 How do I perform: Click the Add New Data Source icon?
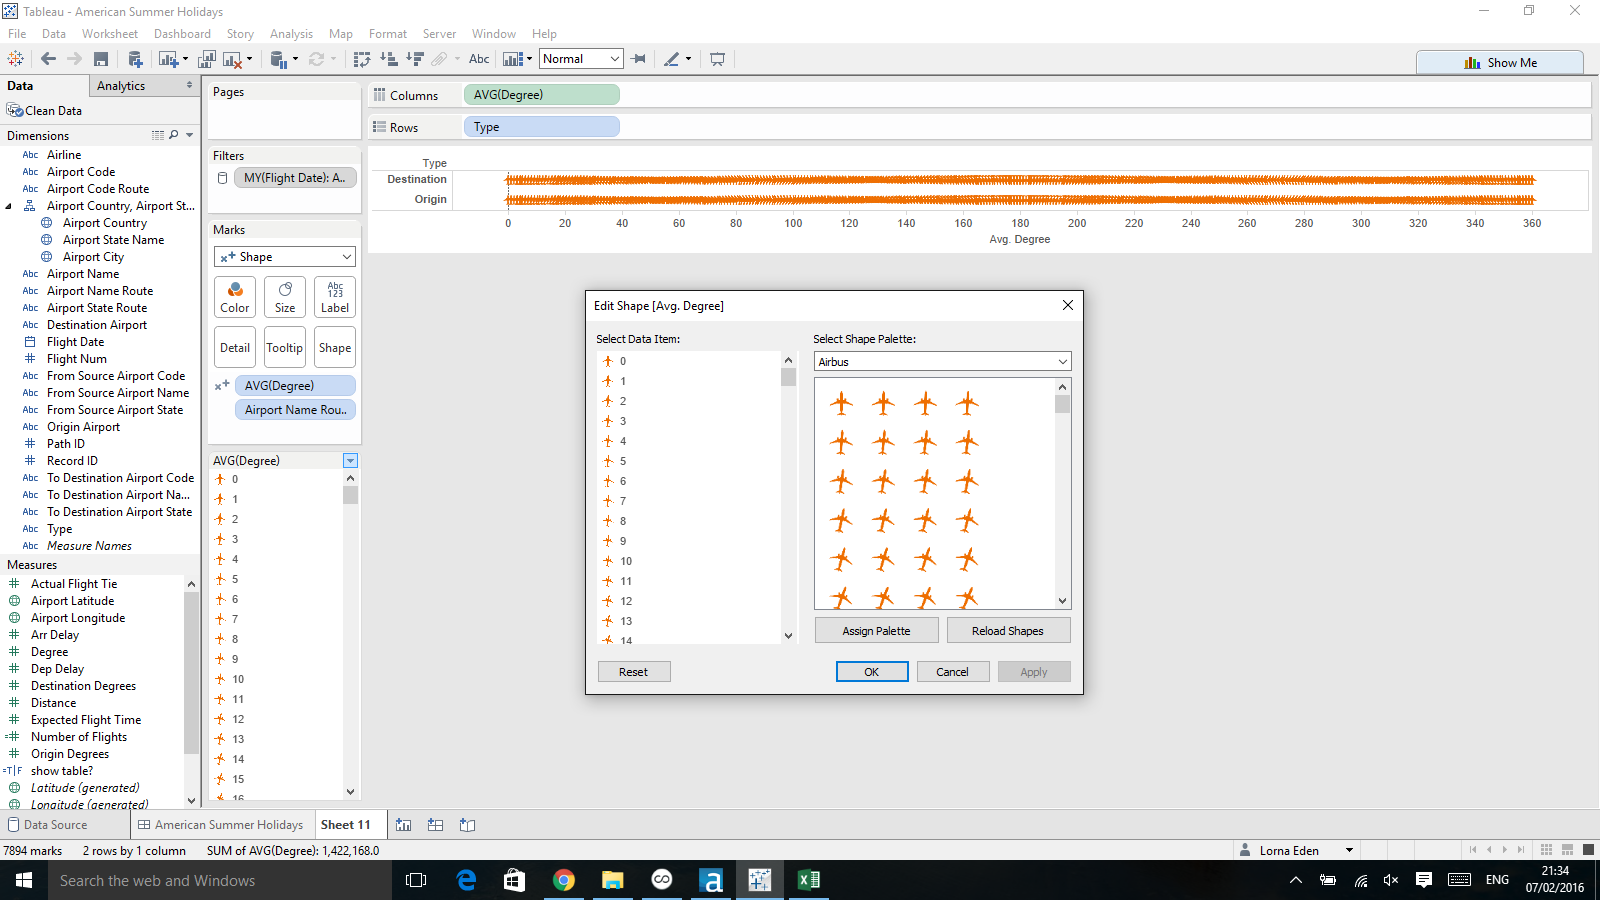pos(135,59)
